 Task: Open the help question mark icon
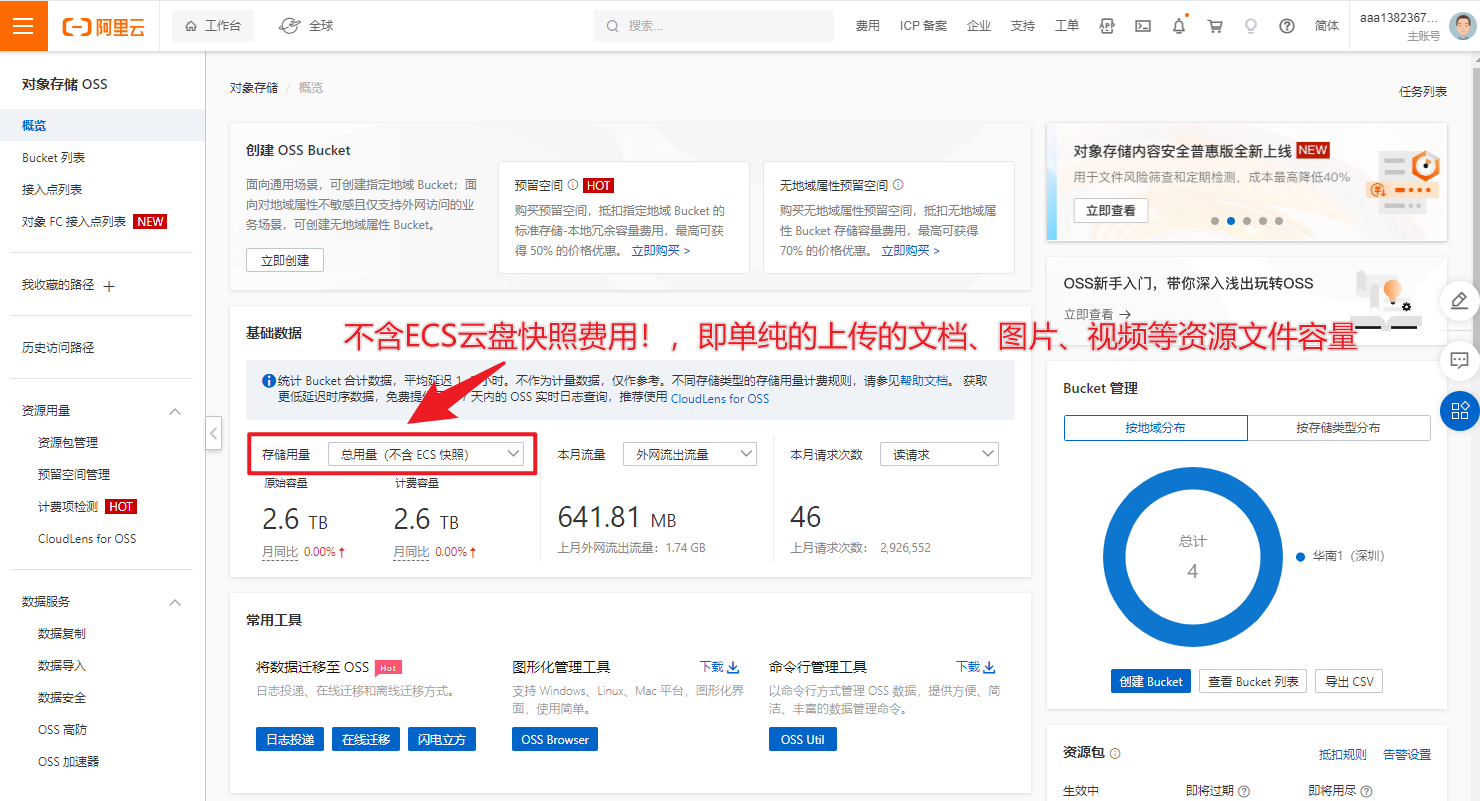click(x=1287, y=26)
